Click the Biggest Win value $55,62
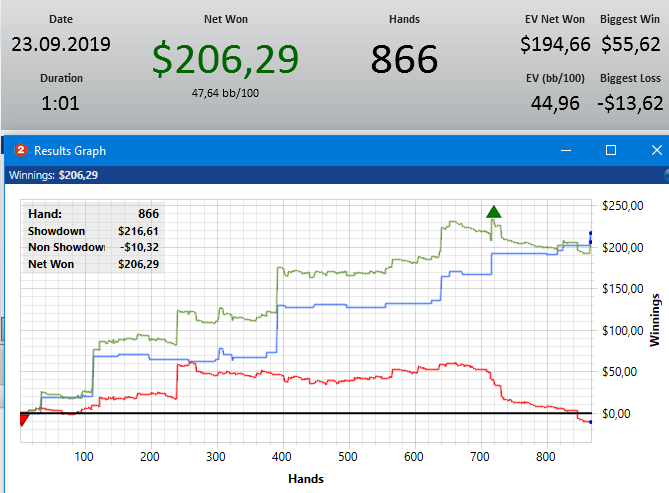The height and width of the screenshot is (493, 669). point(631,44)
